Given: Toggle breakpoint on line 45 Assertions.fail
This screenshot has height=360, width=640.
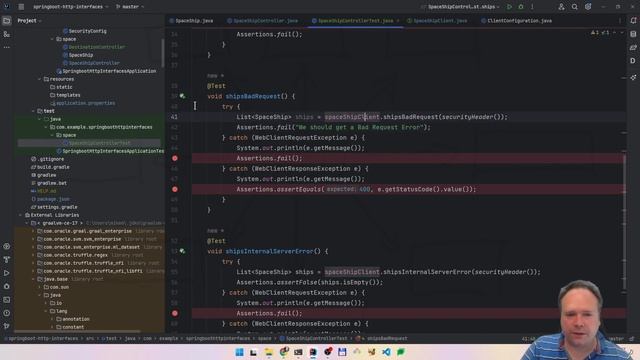Looking at the screenshot, I should (x=175, y=158).
